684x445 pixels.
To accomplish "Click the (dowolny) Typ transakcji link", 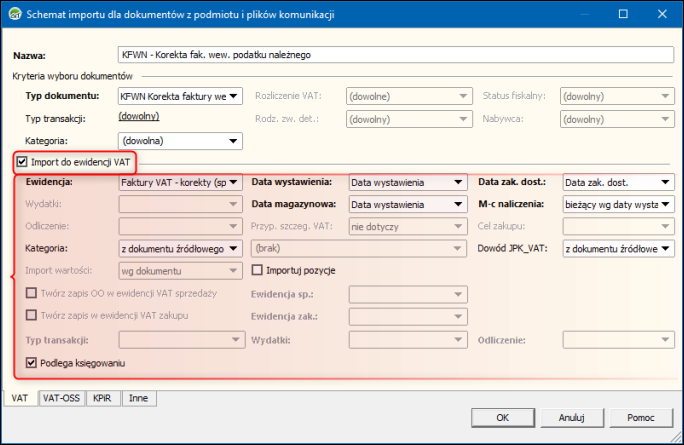I will (x=139, y=116).
